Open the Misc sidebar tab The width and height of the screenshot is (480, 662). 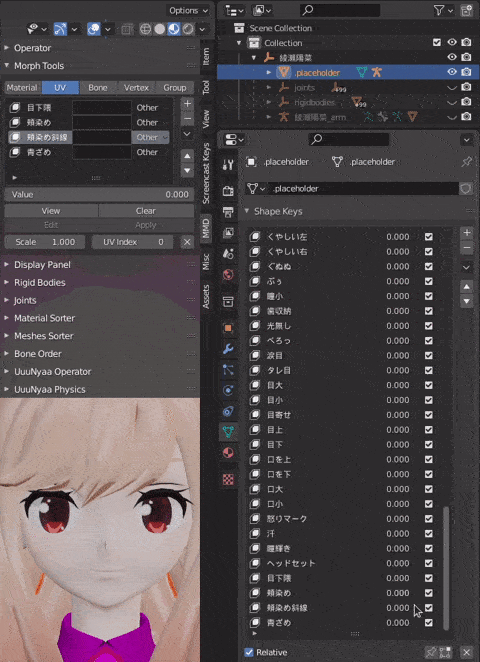pyautogui.click(x=206, y=262)
